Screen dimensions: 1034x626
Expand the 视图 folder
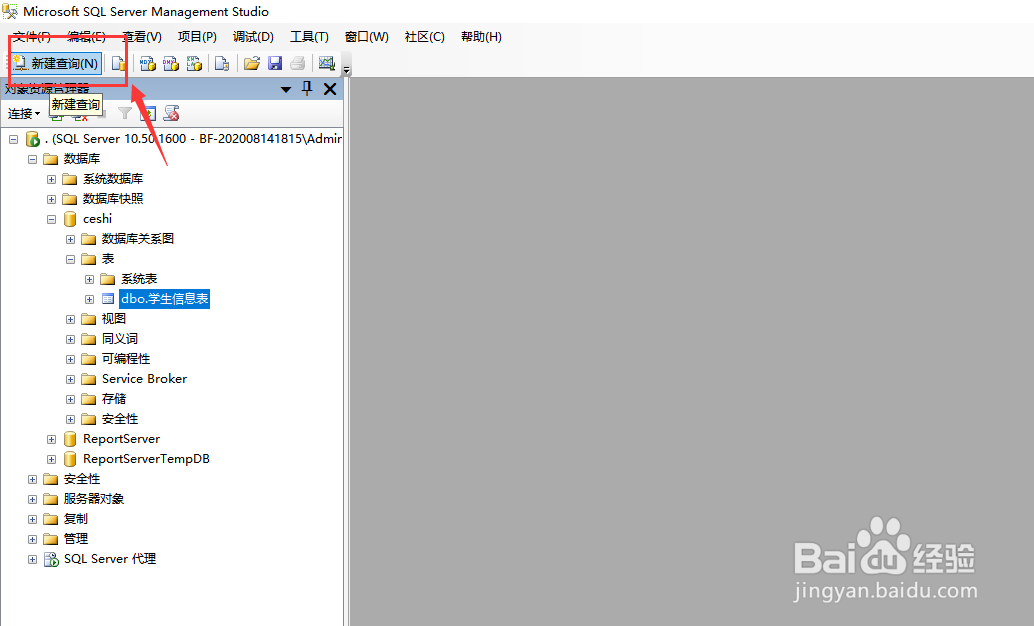tap(71, 319)
